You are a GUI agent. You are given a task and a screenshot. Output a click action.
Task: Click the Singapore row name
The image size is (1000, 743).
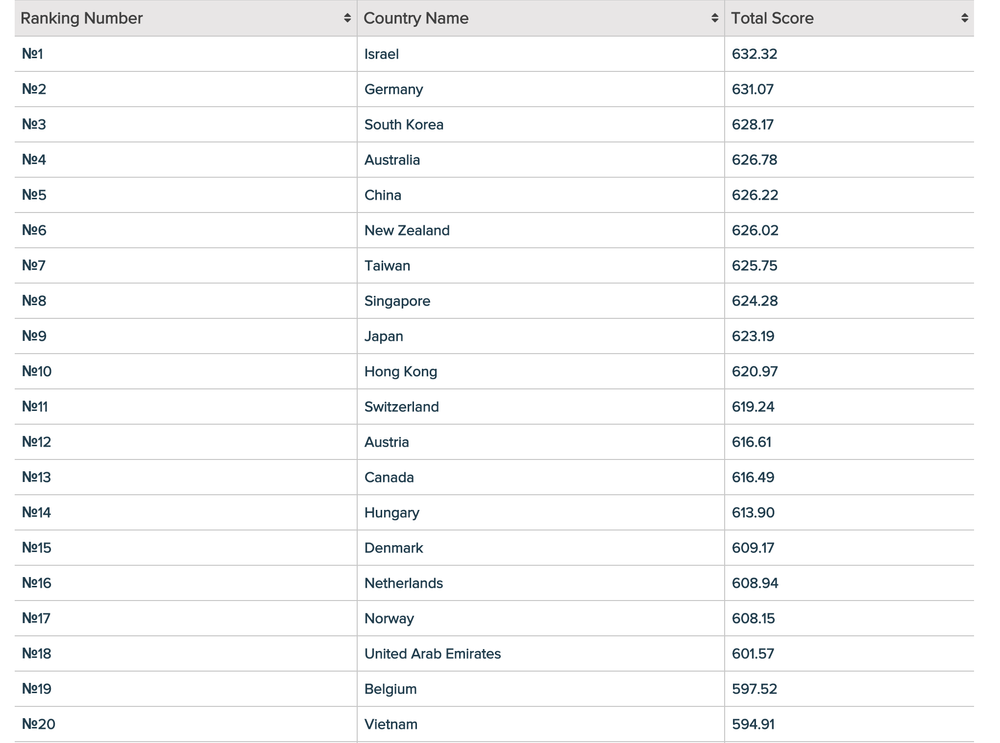pyautogui.click(x=397, y=301)
